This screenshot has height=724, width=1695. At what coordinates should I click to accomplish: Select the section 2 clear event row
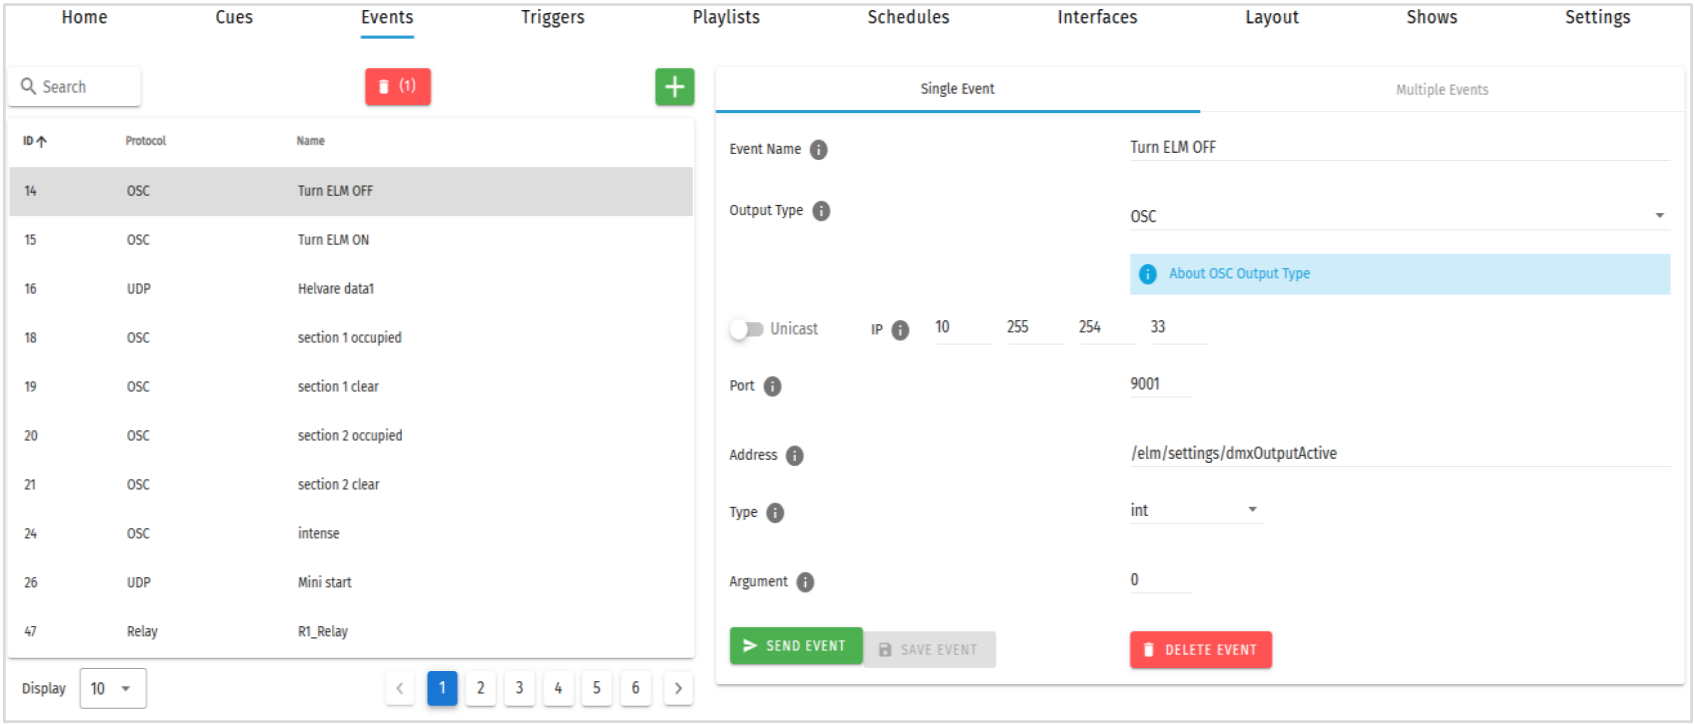[x=351, y=485]
